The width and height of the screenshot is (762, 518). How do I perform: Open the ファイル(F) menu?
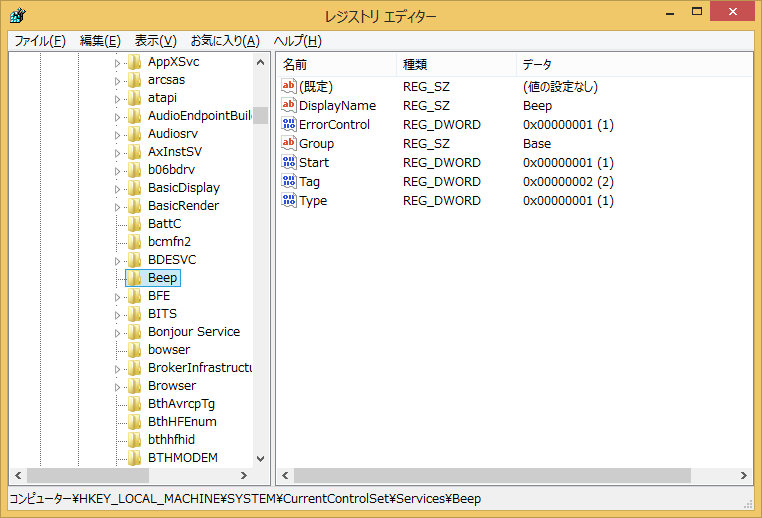[x=39, y=41]
